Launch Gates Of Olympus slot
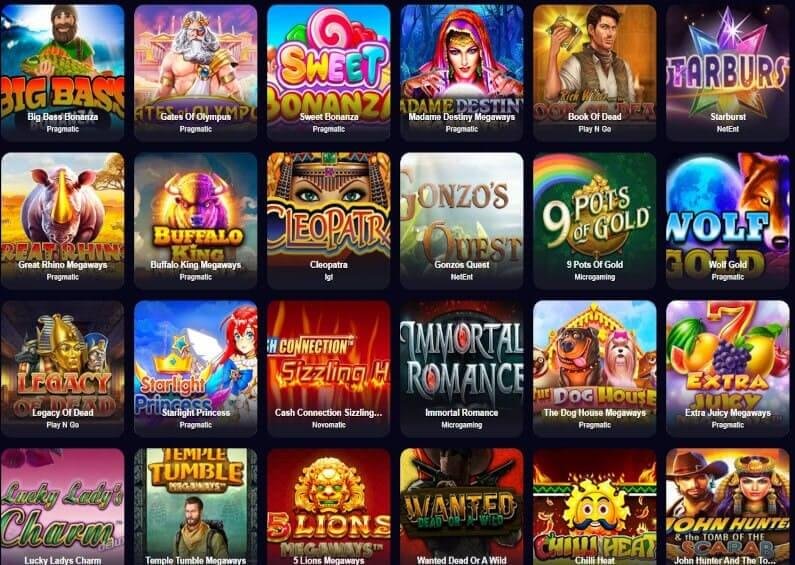This screenshot has height=565, width=795. [x=196, y=73]
